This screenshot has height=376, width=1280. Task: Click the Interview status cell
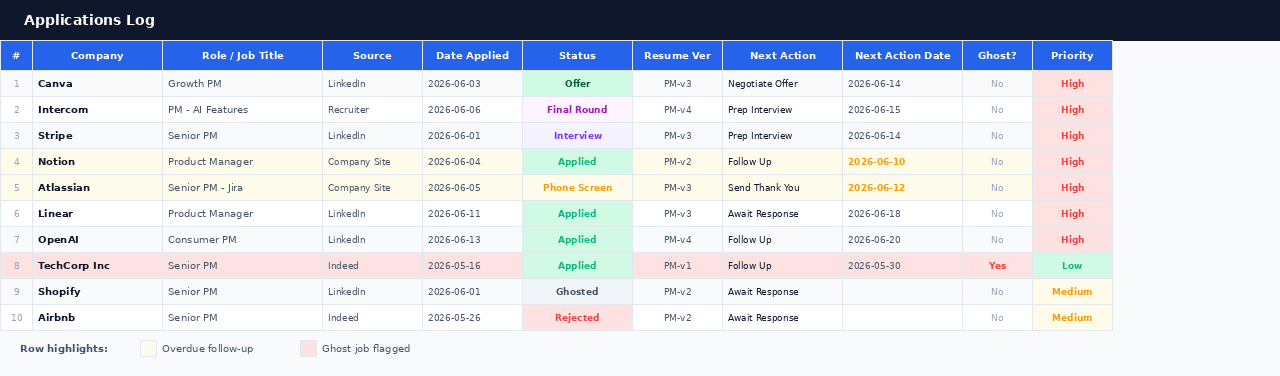(x=577, y=136)
